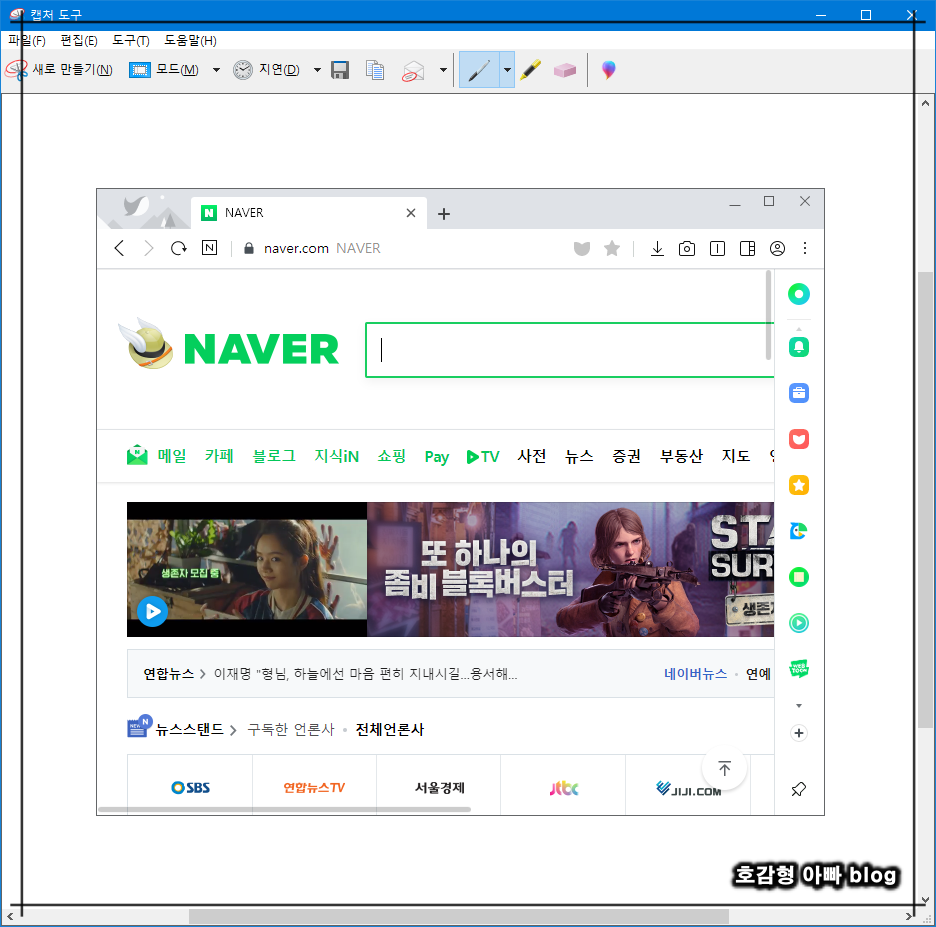The image size is (936, 927).
Task: Click the bookmark star in address bar
Action: click(612, 248)
